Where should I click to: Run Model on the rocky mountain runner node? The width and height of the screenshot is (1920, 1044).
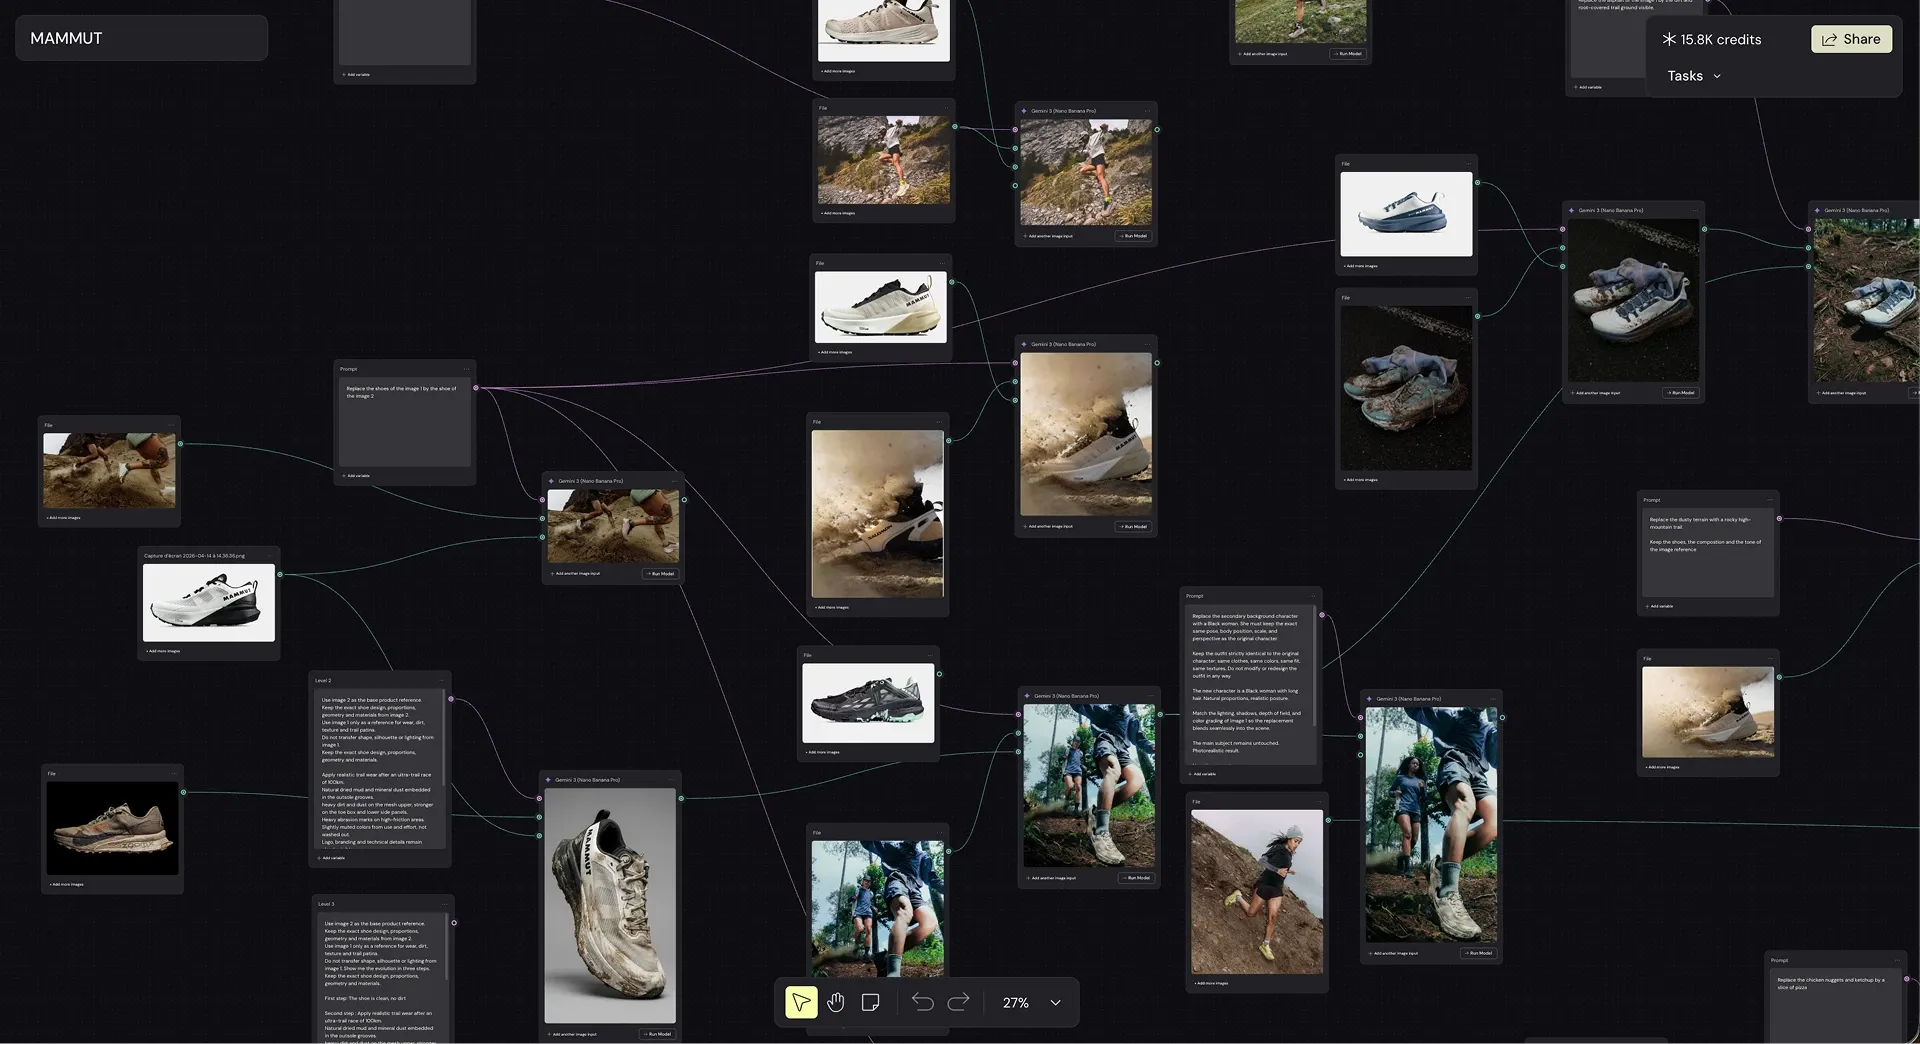(1134, 236)
